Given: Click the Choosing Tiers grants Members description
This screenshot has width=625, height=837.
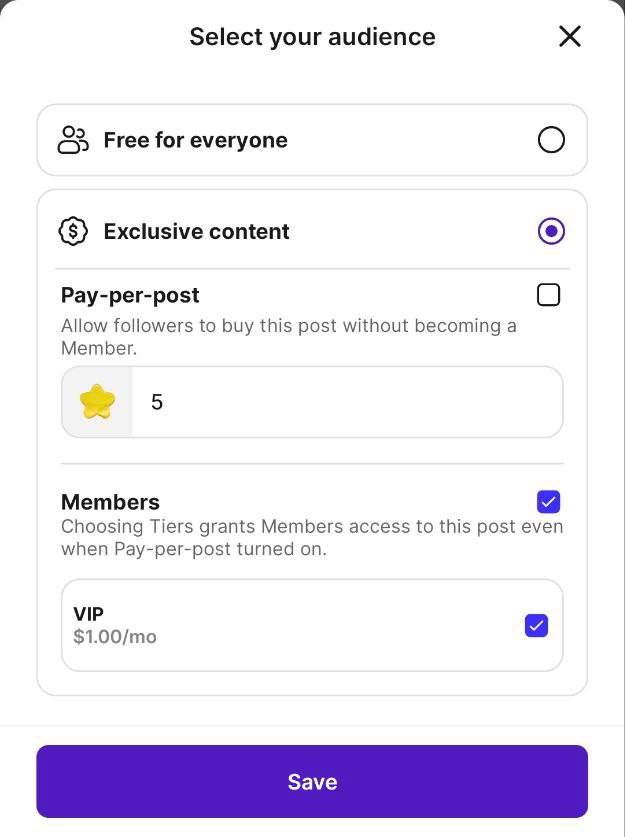Looking at the screenshot, I should click(x=312, y=538).
